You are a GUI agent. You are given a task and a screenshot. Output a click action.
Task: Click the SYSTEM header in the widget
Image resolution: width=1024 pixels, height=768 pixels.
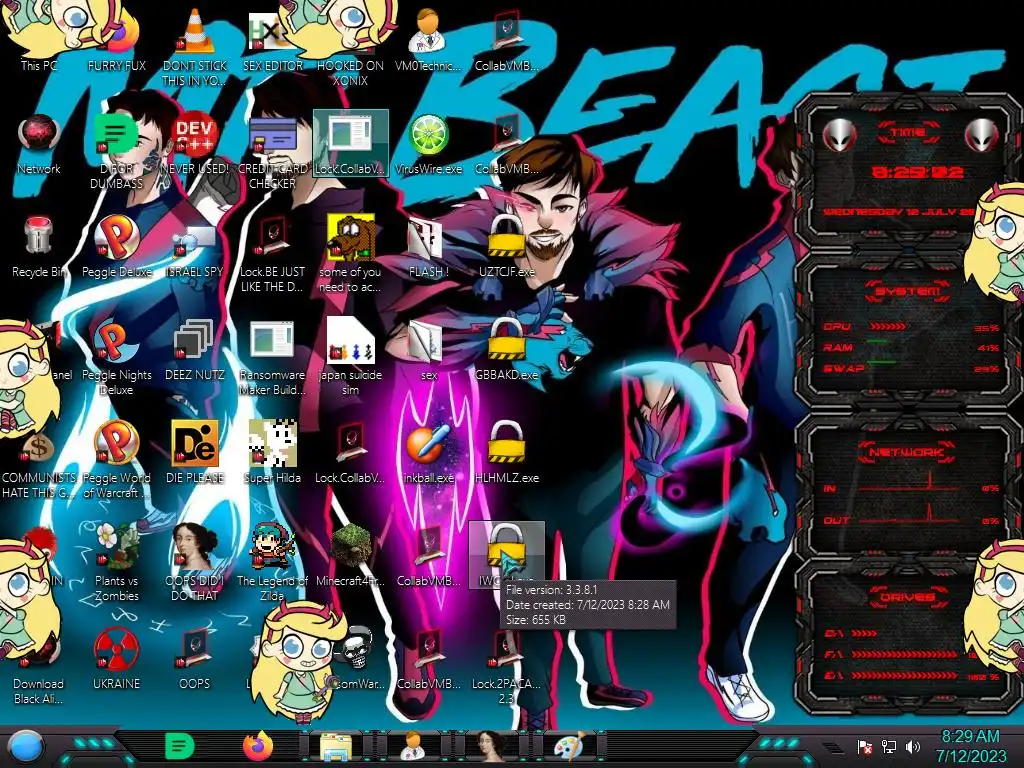coord(907,291)
